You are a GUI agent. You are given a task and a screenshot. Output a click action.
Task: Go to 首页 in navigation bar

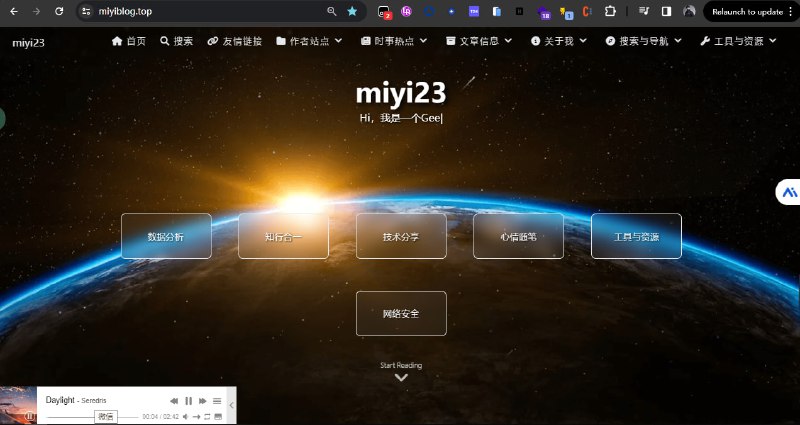tap(129, 41)
